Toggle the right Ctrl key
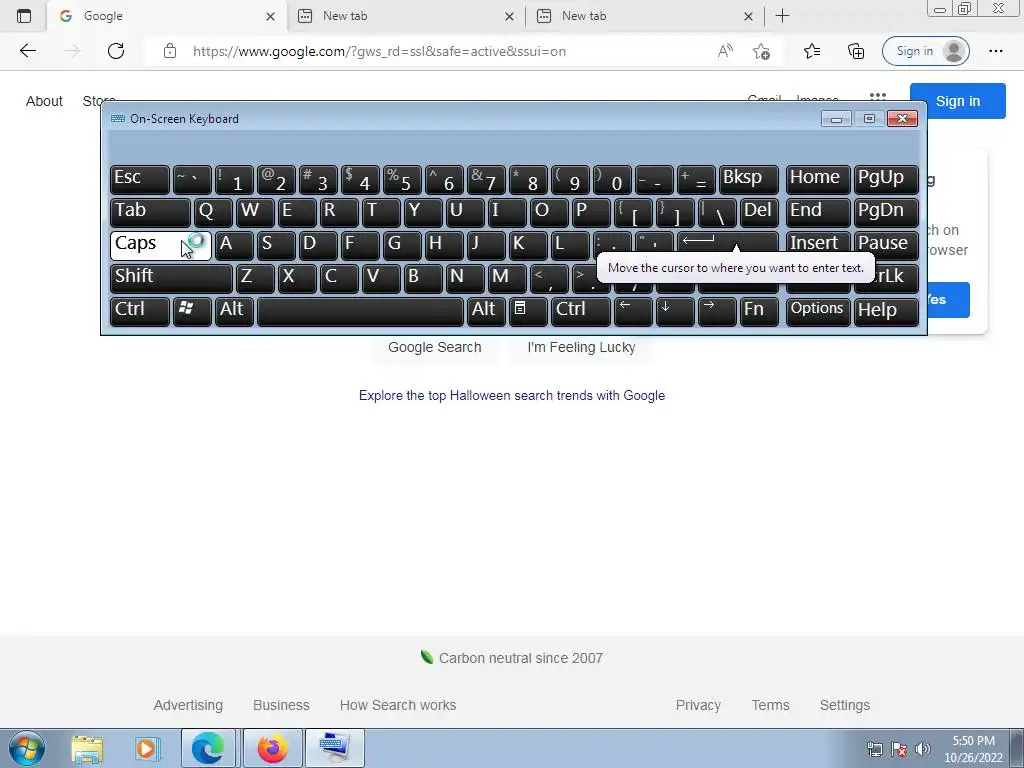Screen dimensions: 1024x768 581,312
